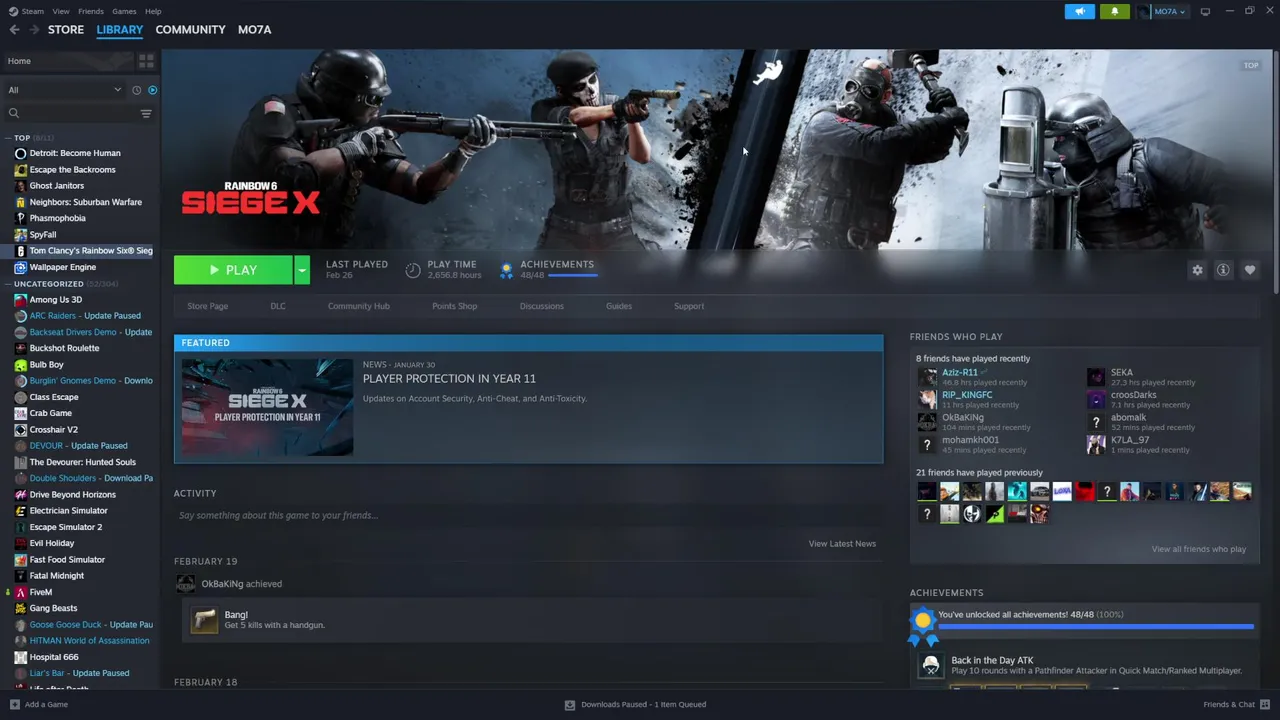Open the green notifications bell
Viewport: 1280px width, 720px height.
(x=1114, y=11)
